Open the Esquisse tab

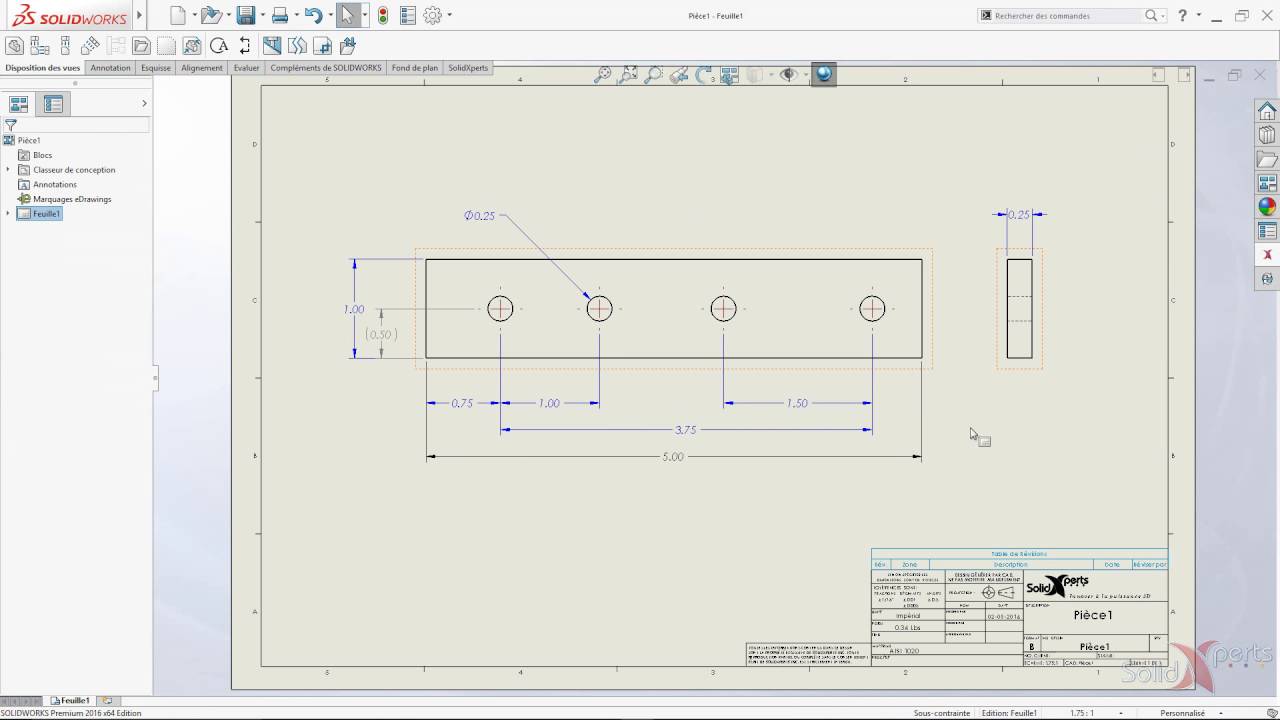pyautogui.click(x=155, y=68)
